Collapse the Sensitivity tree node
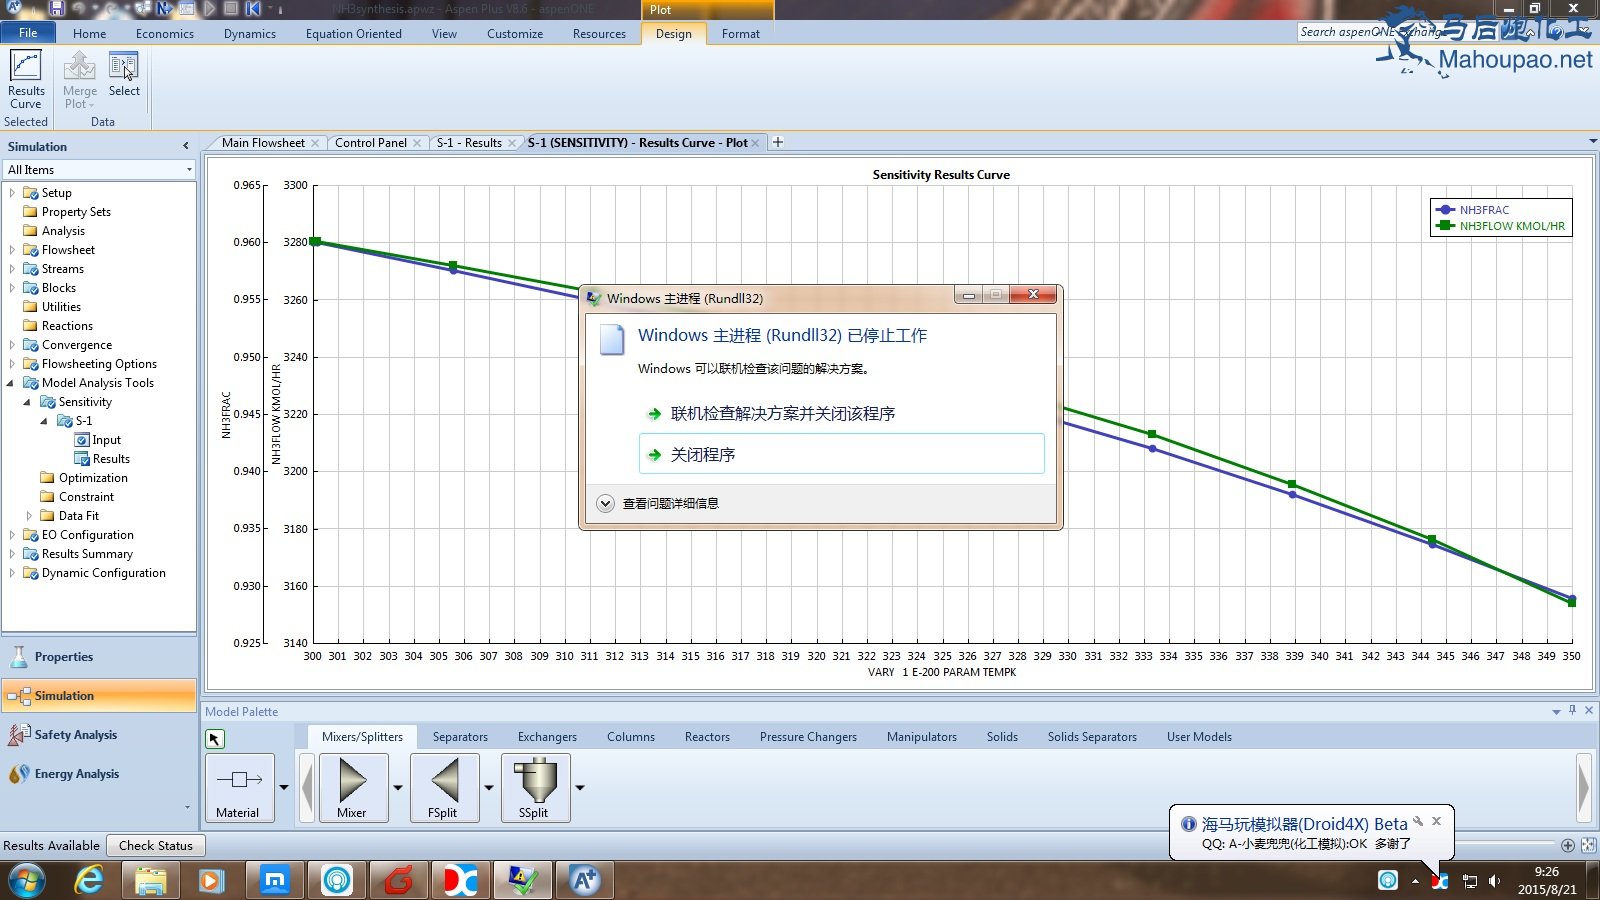This screenshot has width=1600, height=900. click(27, 402)
